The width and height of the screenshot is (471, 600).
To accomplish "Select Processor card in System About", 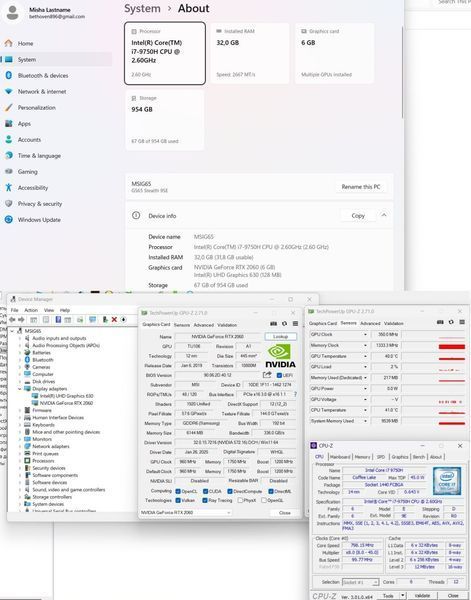I will [x=165, y=53].
